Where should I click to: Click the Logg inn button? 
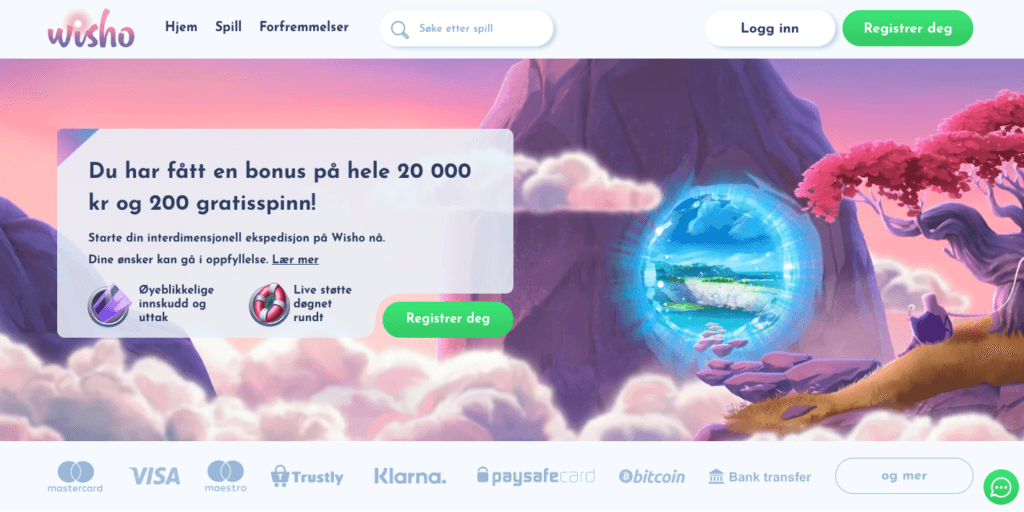pos(769,28)
